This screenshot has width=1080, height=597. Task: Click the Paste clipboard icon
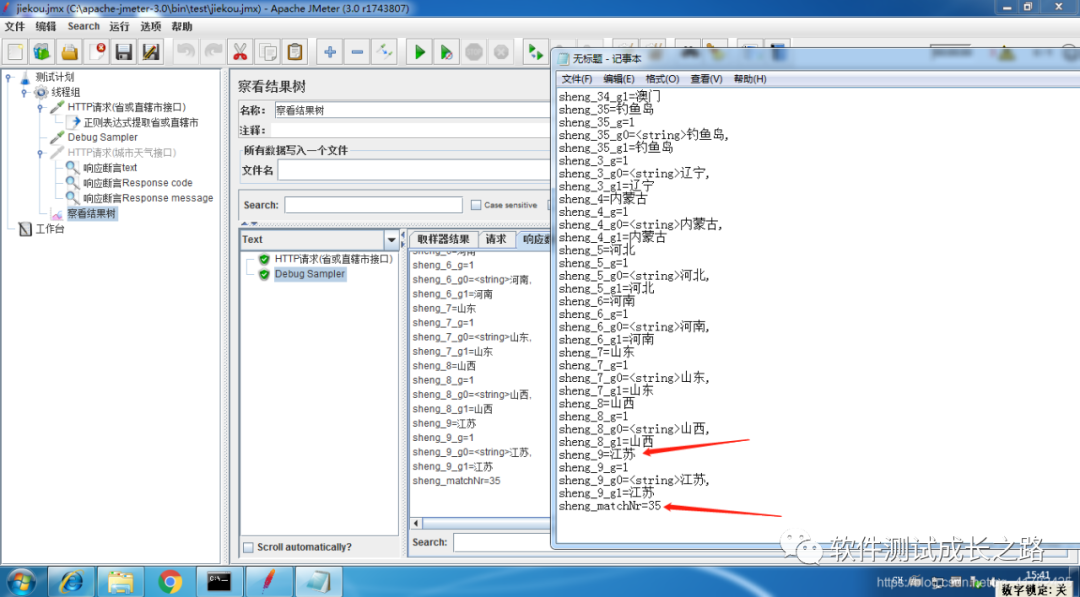295,52
